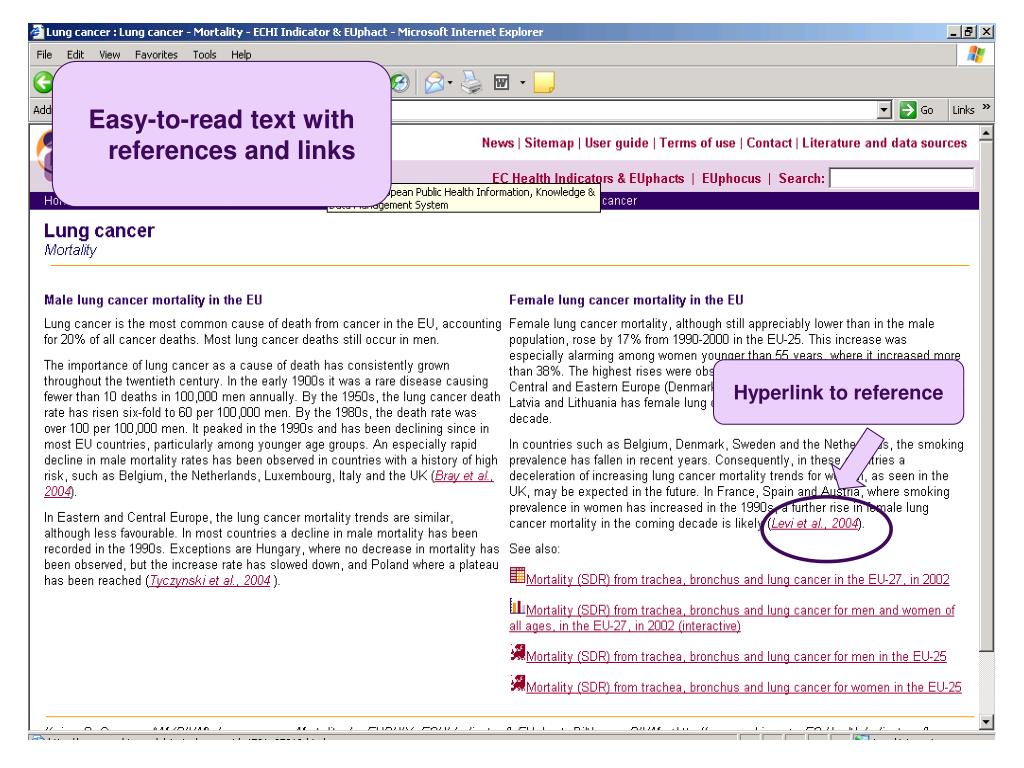Follow the Bray et al., 2004 reference link
The height and width of the screenshot is (768, 1024).
click(464, 475)
